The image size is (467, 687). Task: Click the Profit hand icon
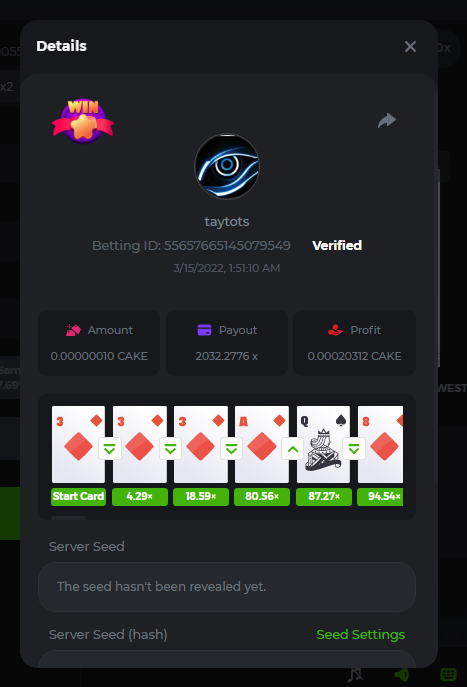335,330
